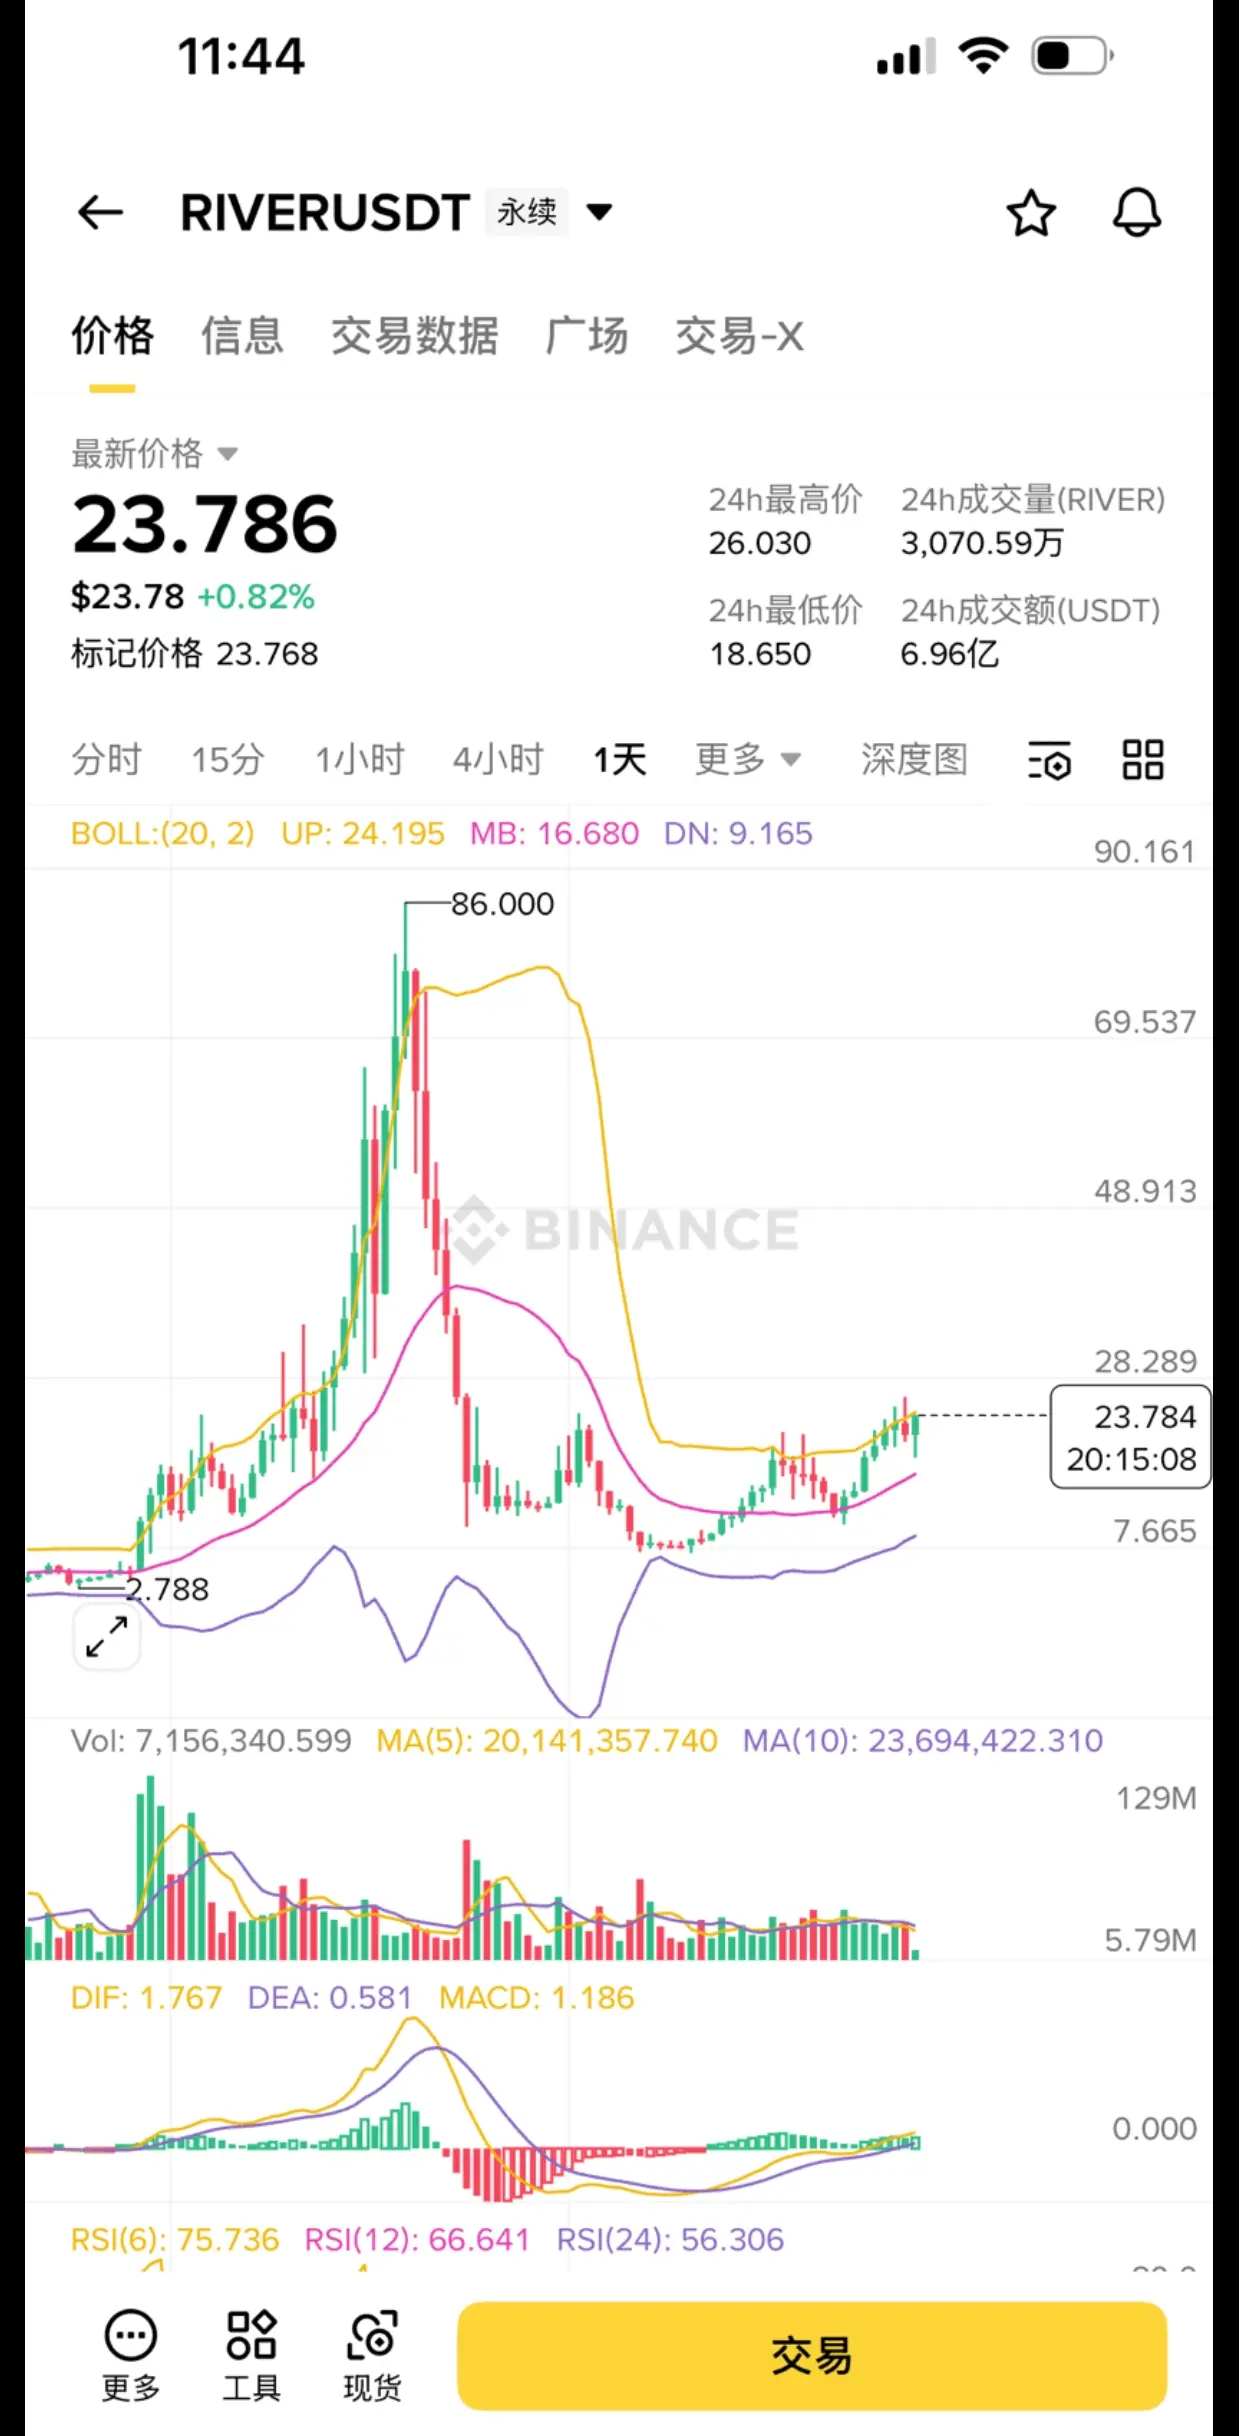Go to the 广场 tab
Viewport: 1239px width, 2436px height.
click(x=587, y=336)
